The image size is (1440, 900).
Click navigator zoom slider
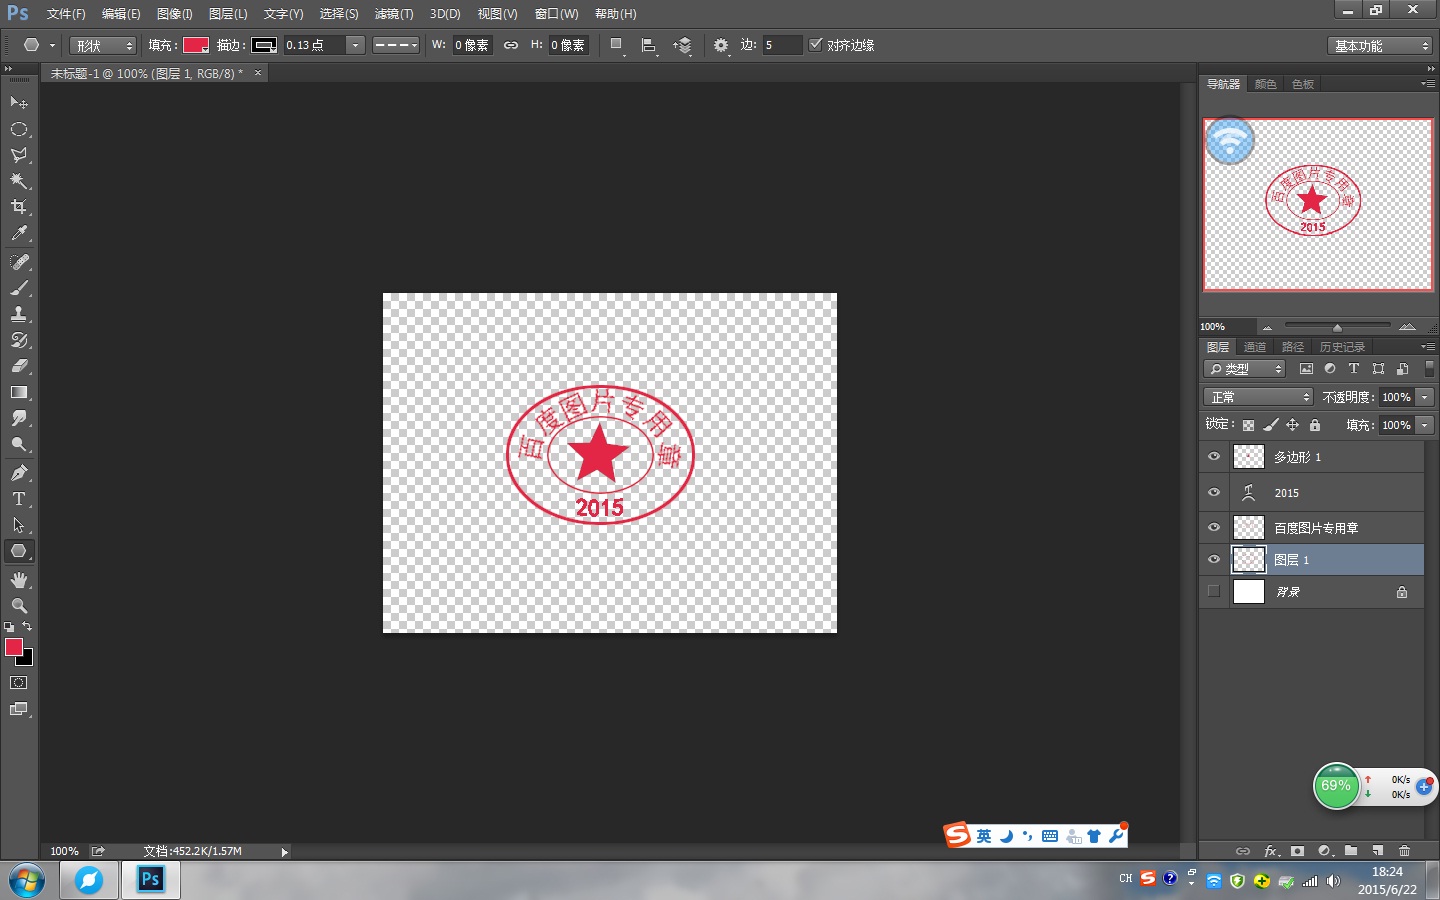coord(1337,327)
